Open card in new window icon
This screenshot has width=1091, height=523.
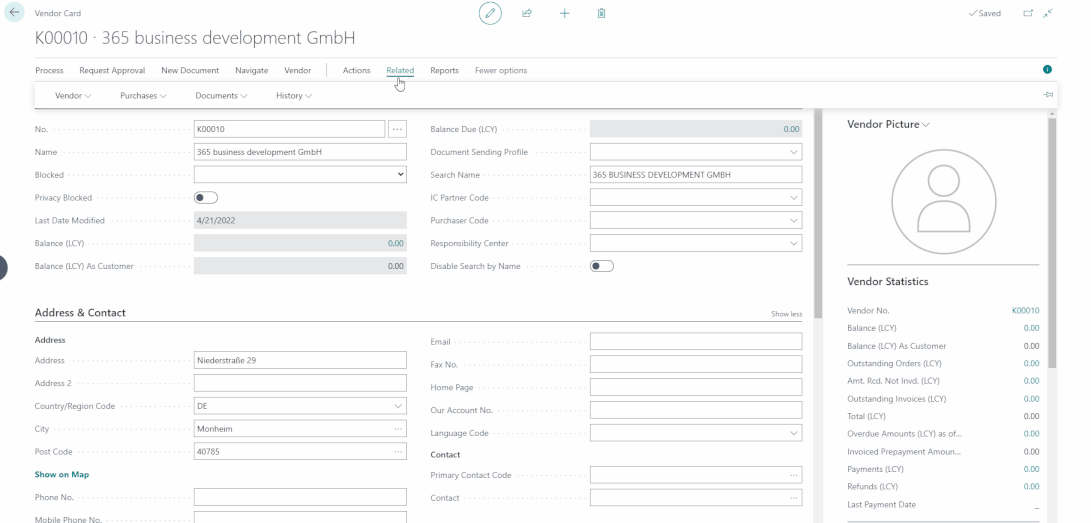click(1028, 13)
